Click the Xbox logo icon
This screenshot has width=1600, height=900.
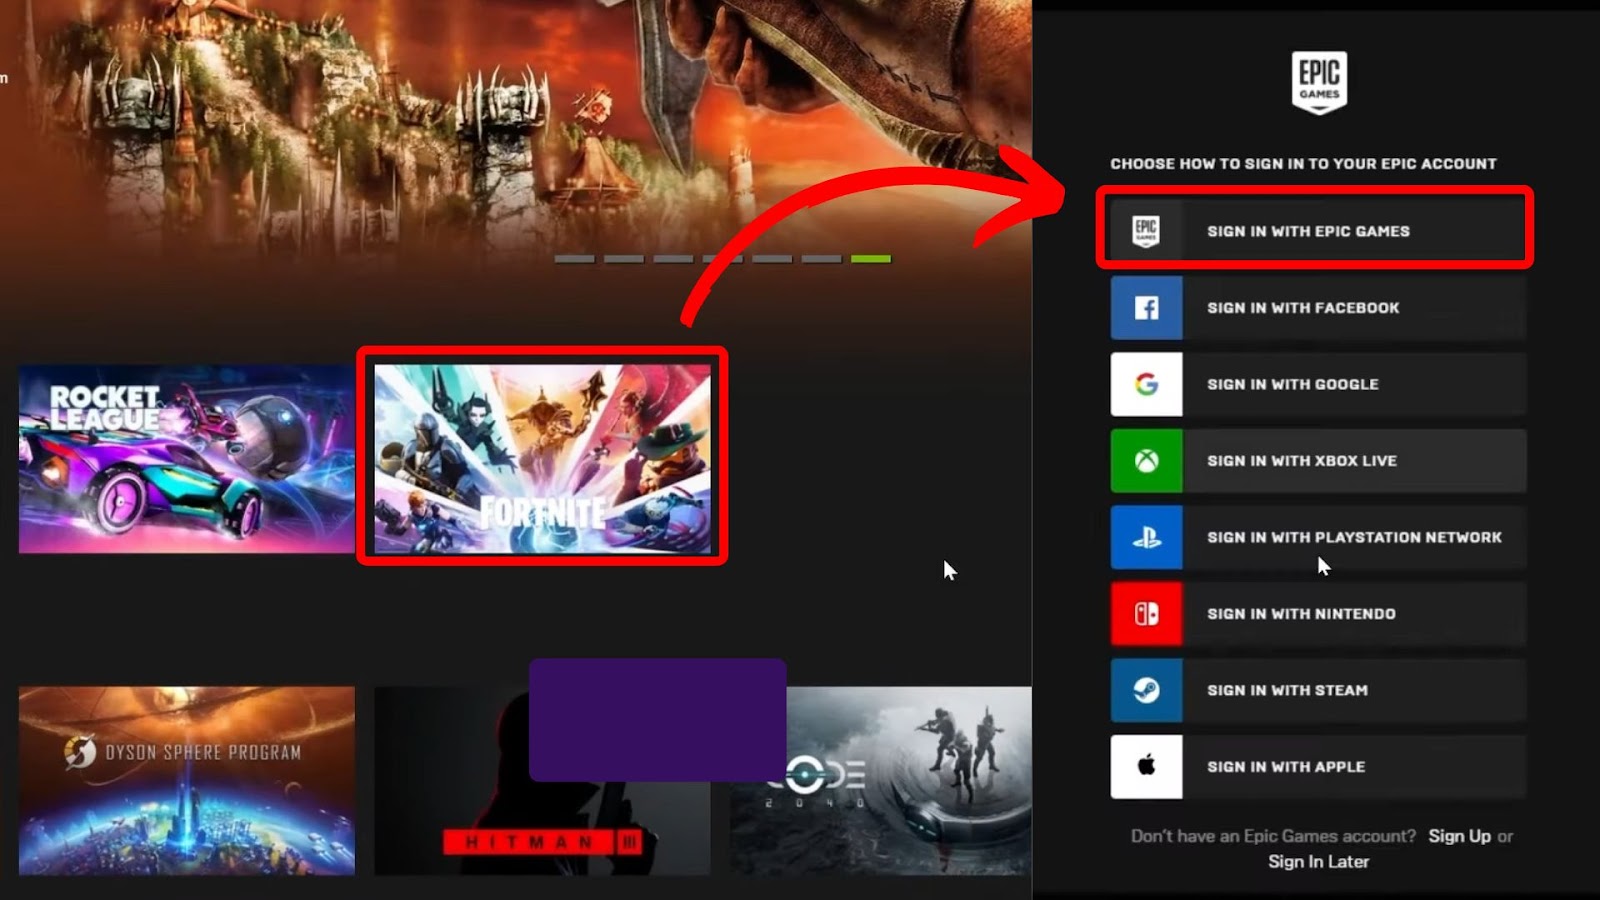tap(1146, 461)
